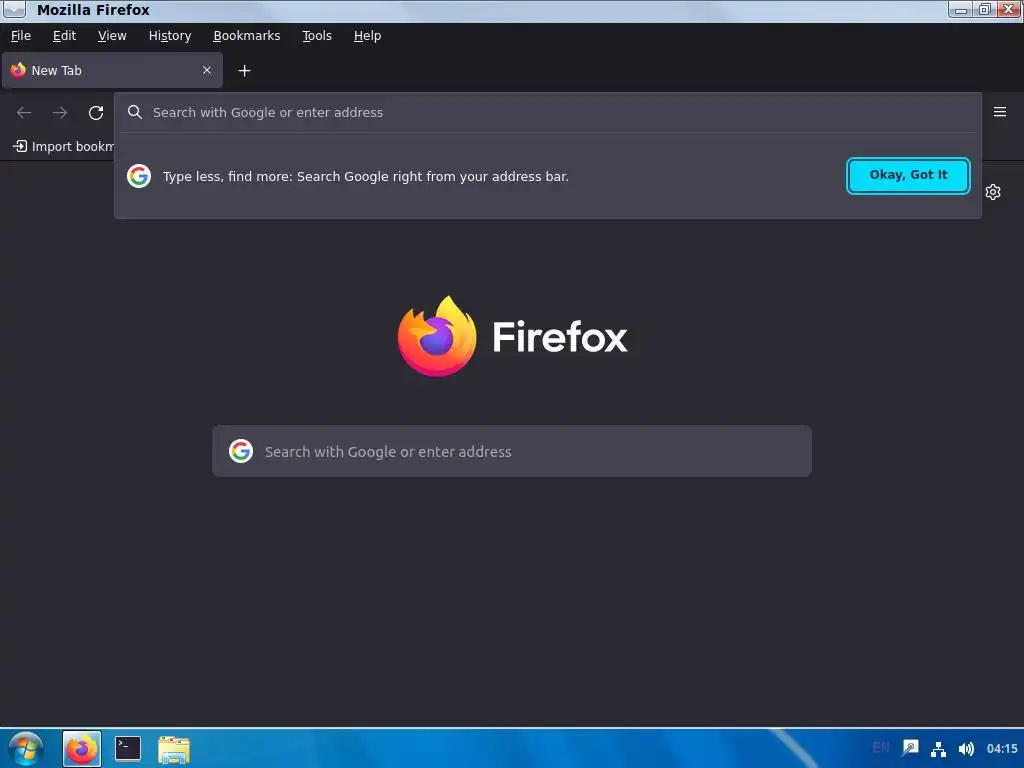This screenshot has height=768, width=1024.
Task: Click Google icon in page search box
Action: coord(240,451)
